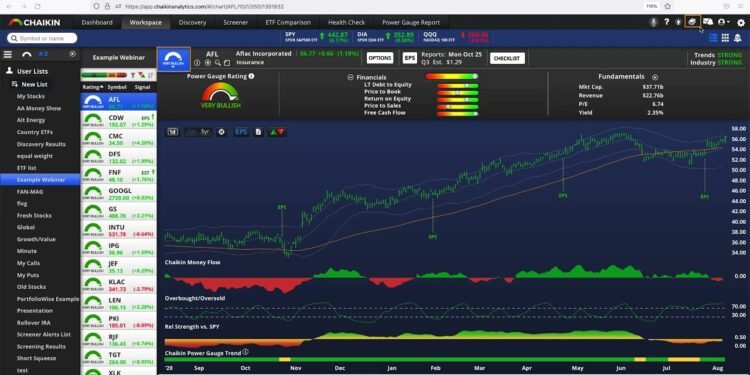Open the ETF Comparison tab
This screenshot has width=750, height=375.
tap(288, 22)
